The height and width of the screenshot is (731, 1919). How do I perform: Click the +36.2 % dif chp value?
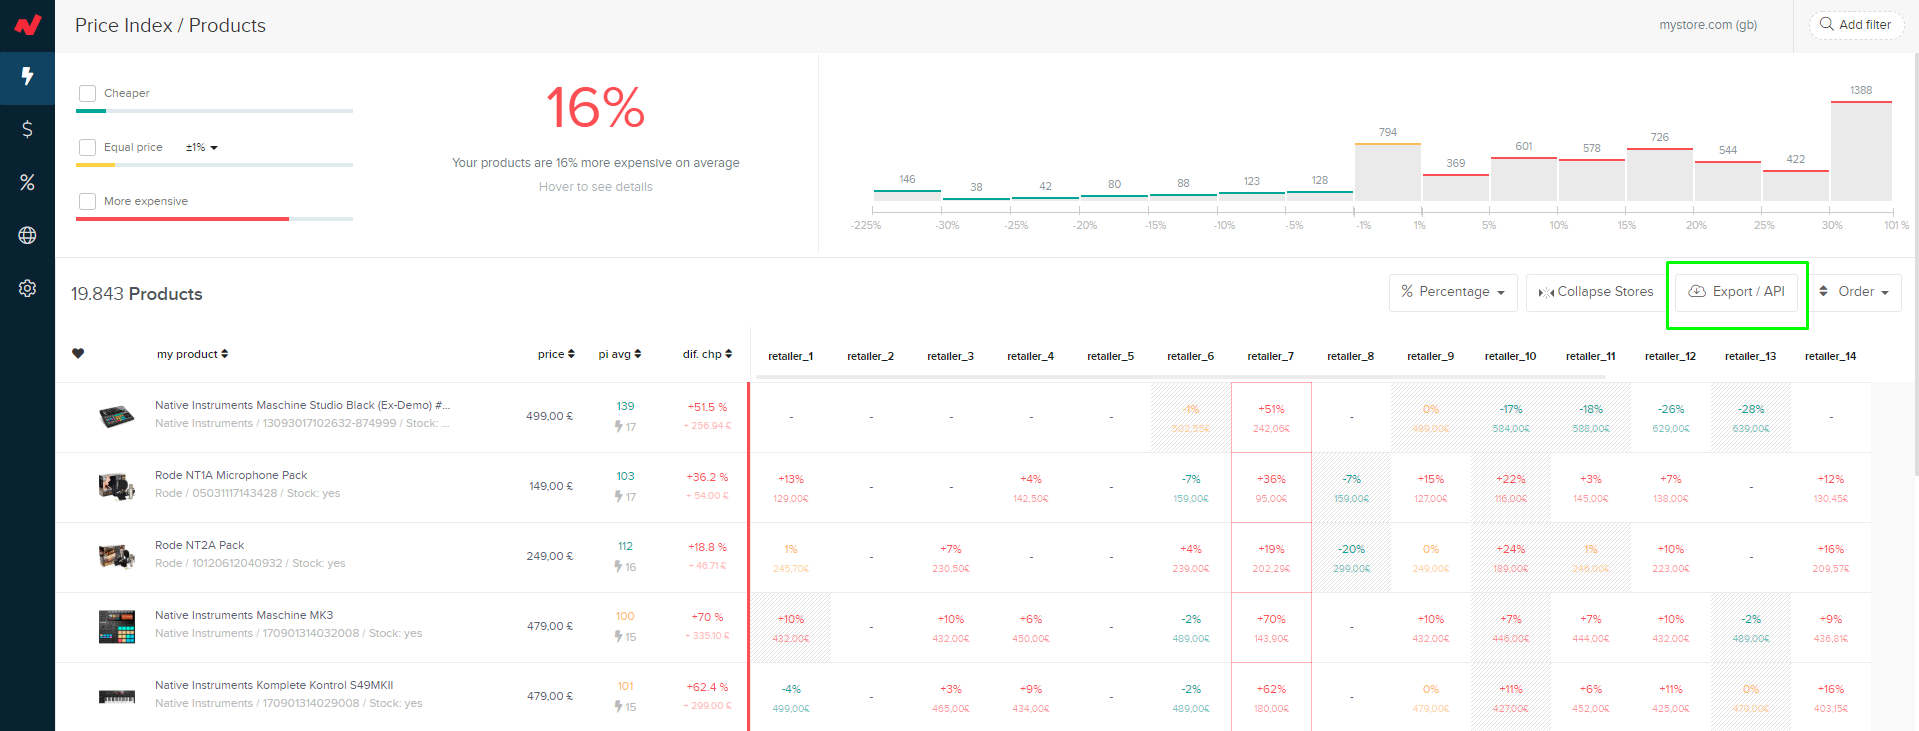[707, 477]
